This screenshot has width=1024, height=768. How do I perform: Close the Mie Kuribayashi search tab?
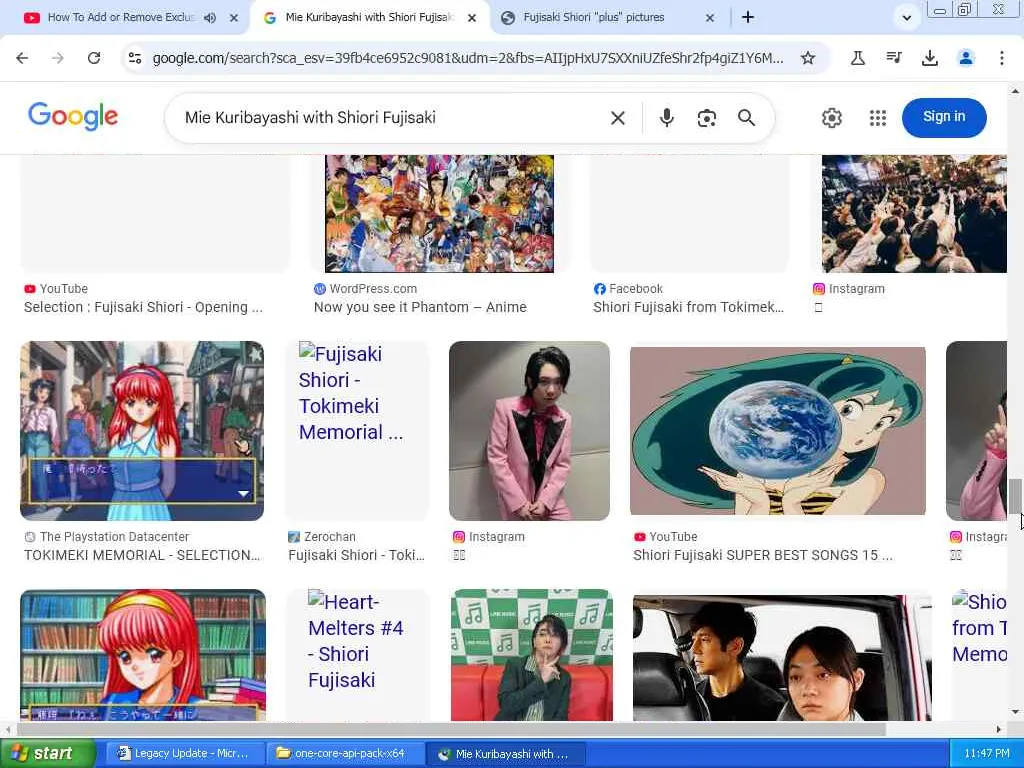pos(472,18)
